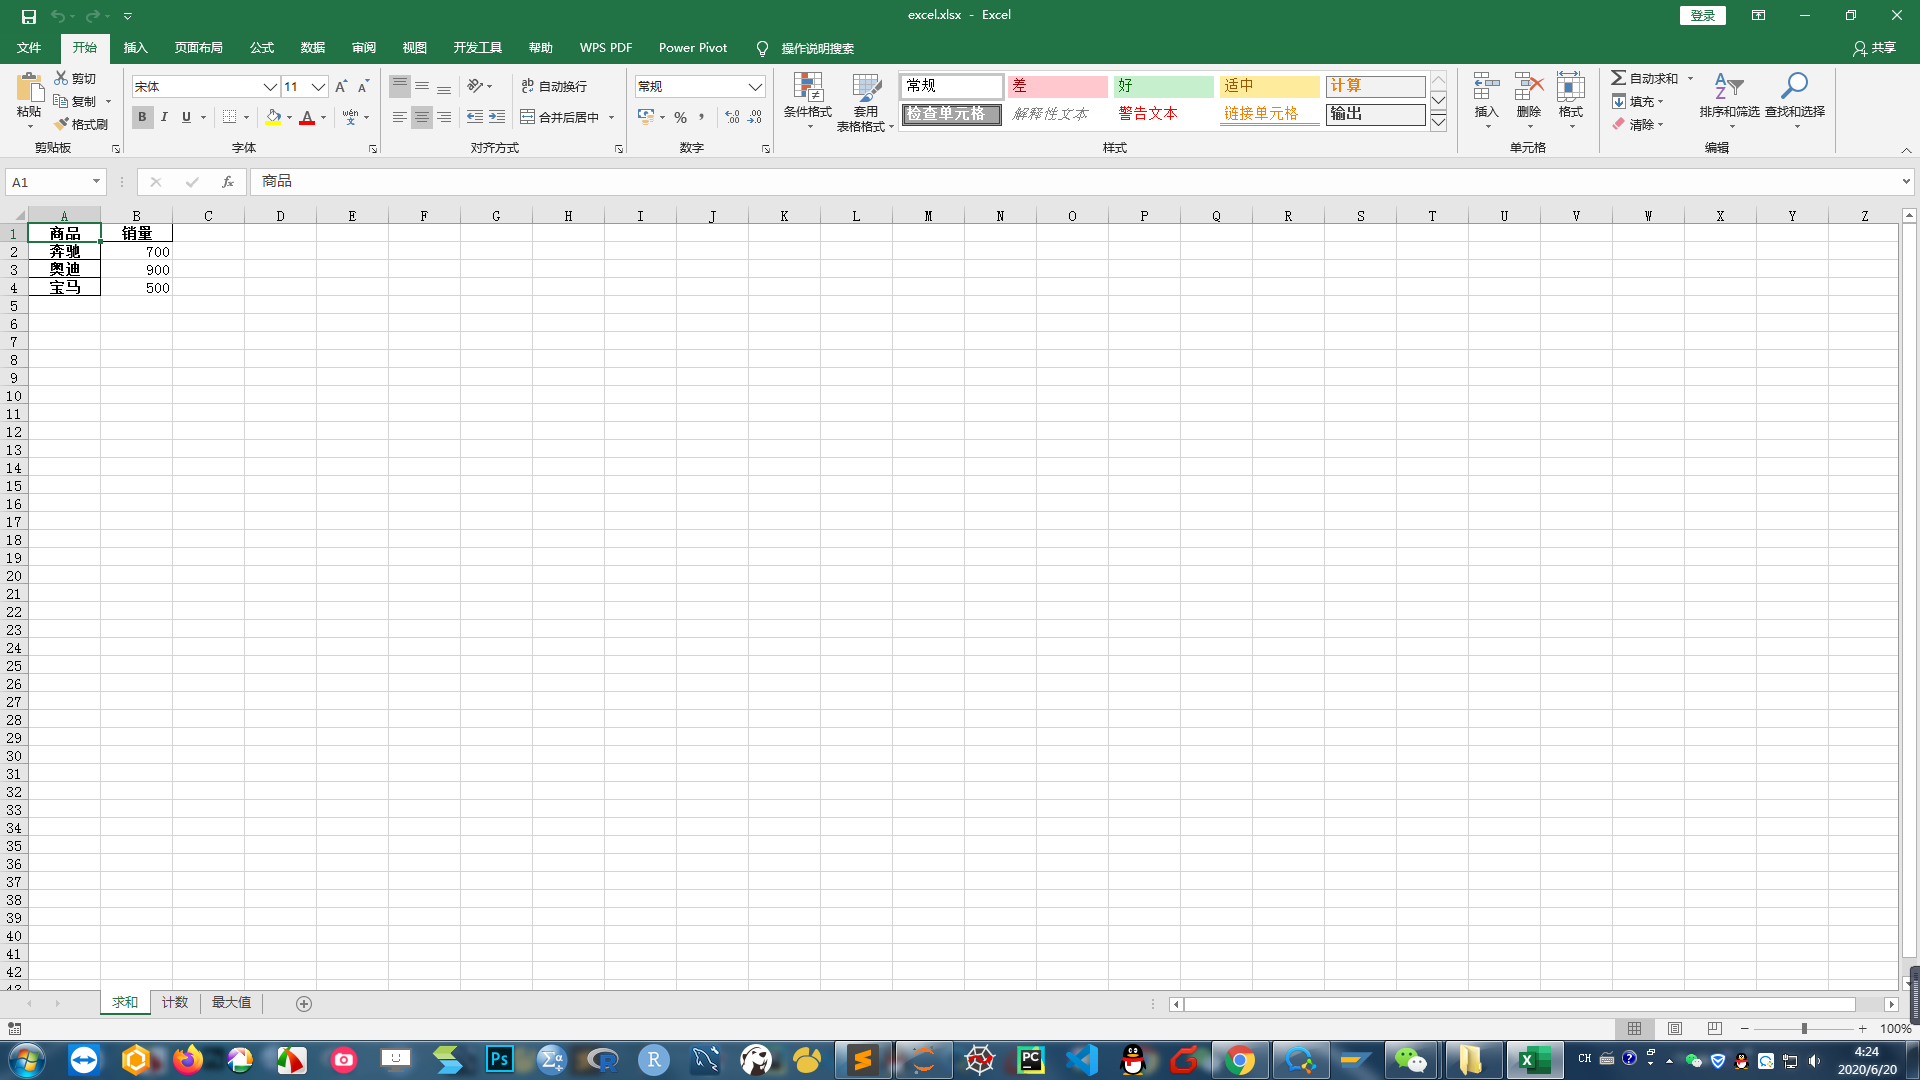The width and height of the screenshot is (1920, 1080).
Task: Click the Conditional Formatting icon
Action: click(807, 98)
